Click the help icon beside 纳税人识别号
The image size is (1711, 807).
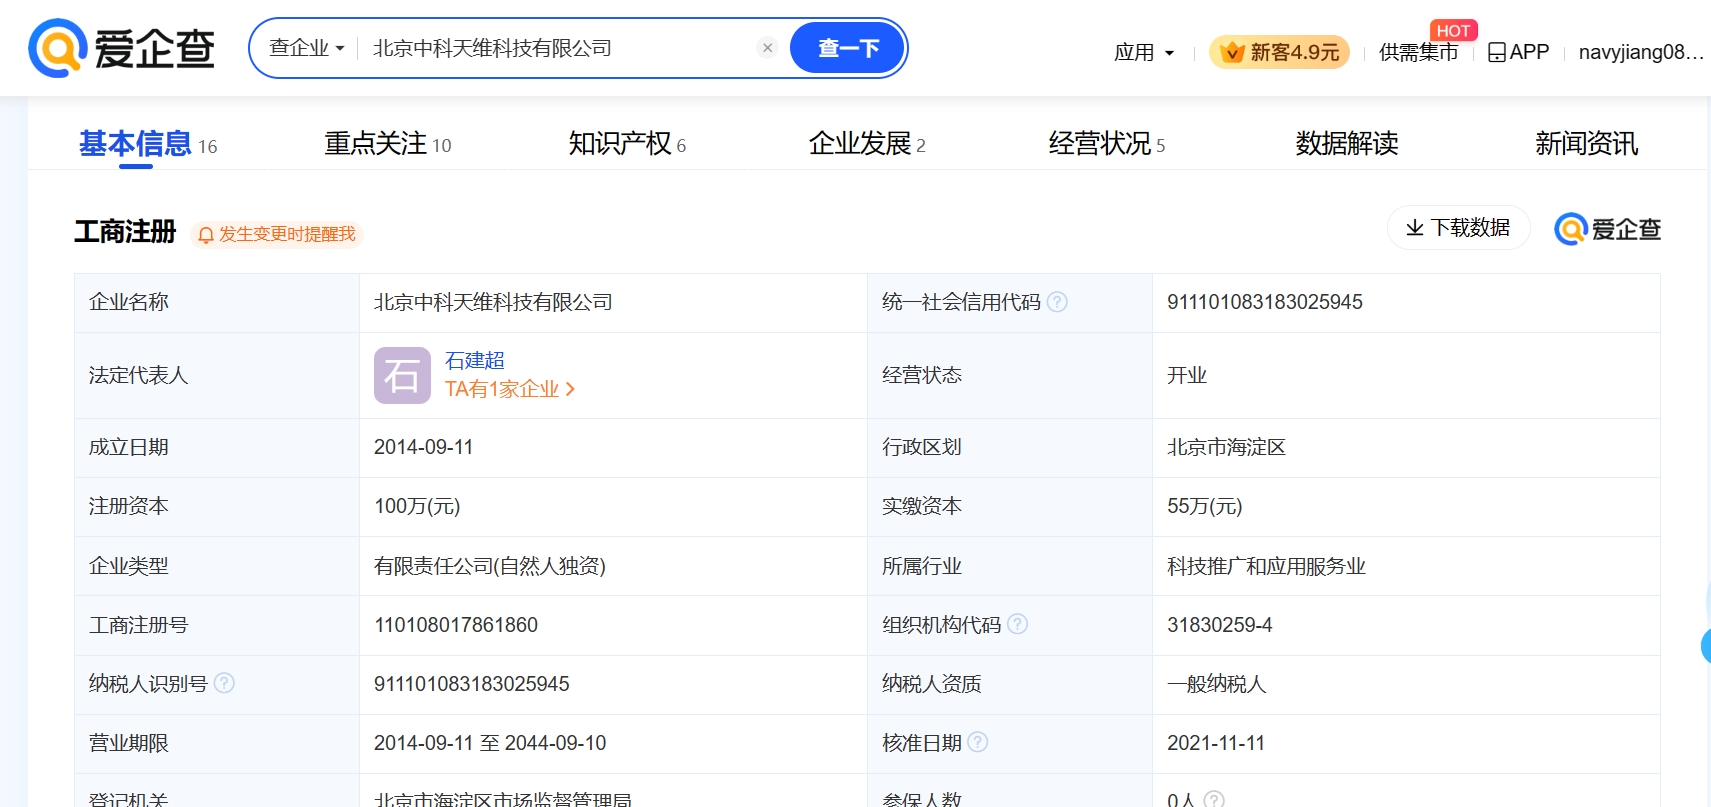[224, 683]
